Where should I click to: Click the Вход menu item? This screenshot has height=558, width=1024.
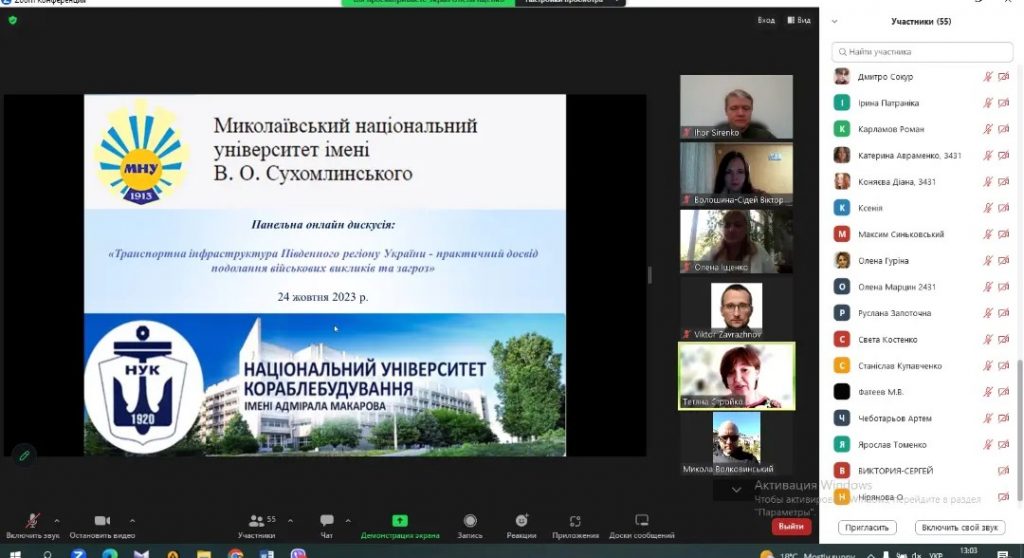766,20
